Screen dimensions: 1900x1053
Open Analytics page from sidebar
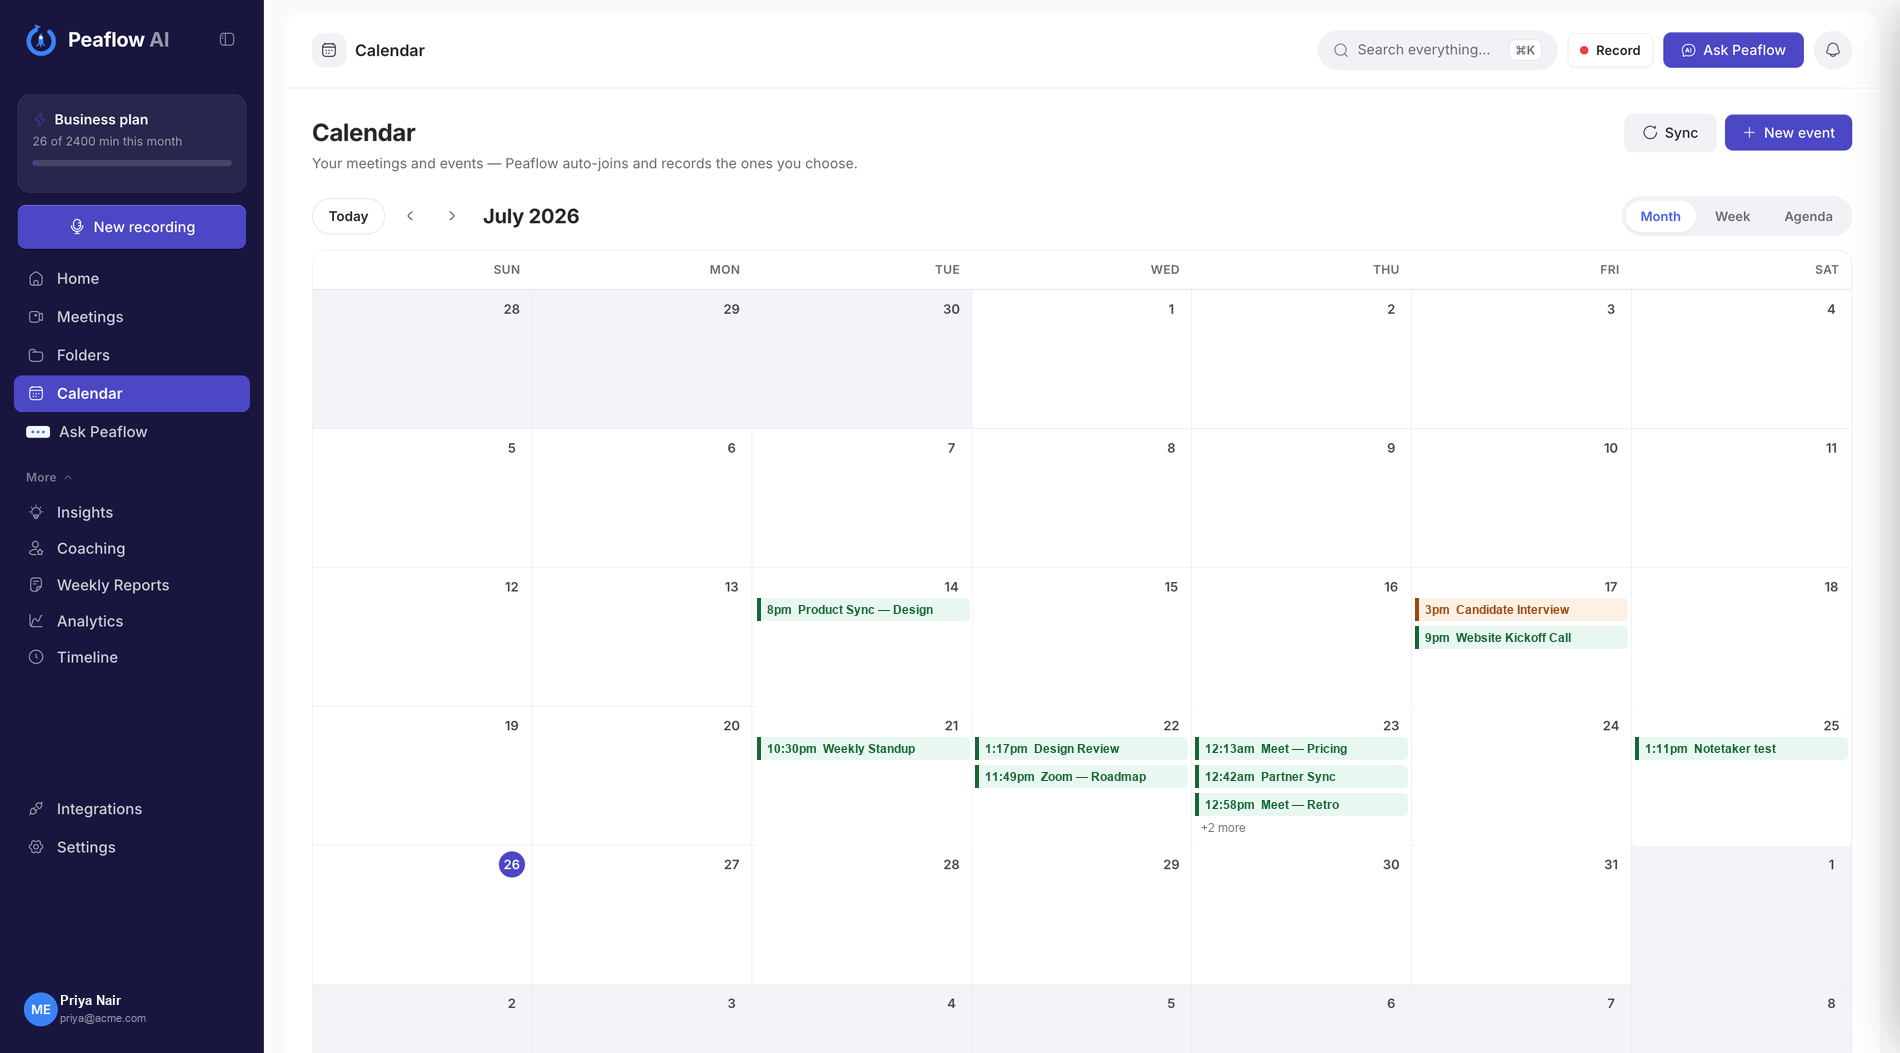click(x=132, y=621)
